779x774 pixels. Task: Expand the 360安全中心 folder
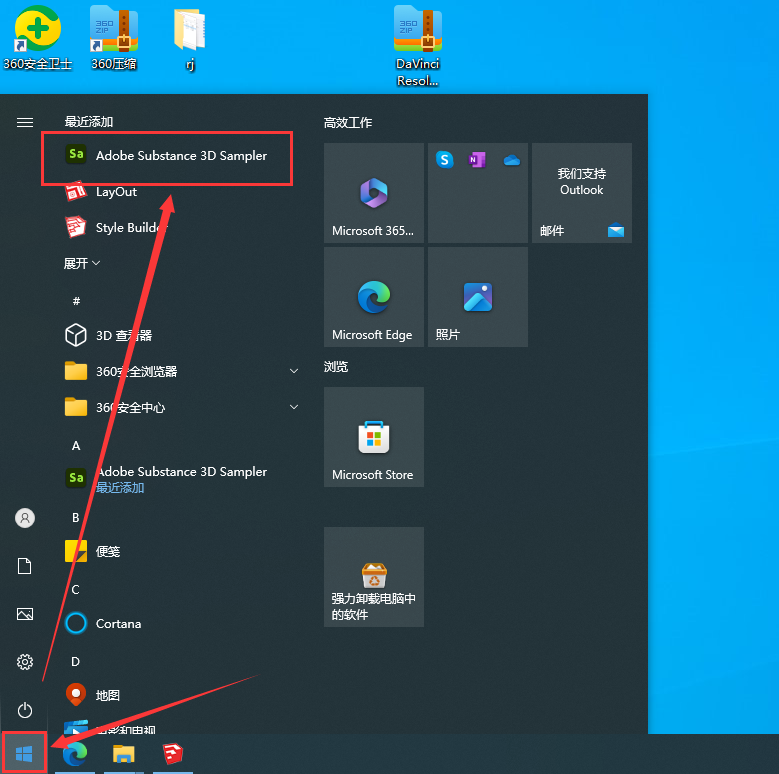[x=182, y=407]
